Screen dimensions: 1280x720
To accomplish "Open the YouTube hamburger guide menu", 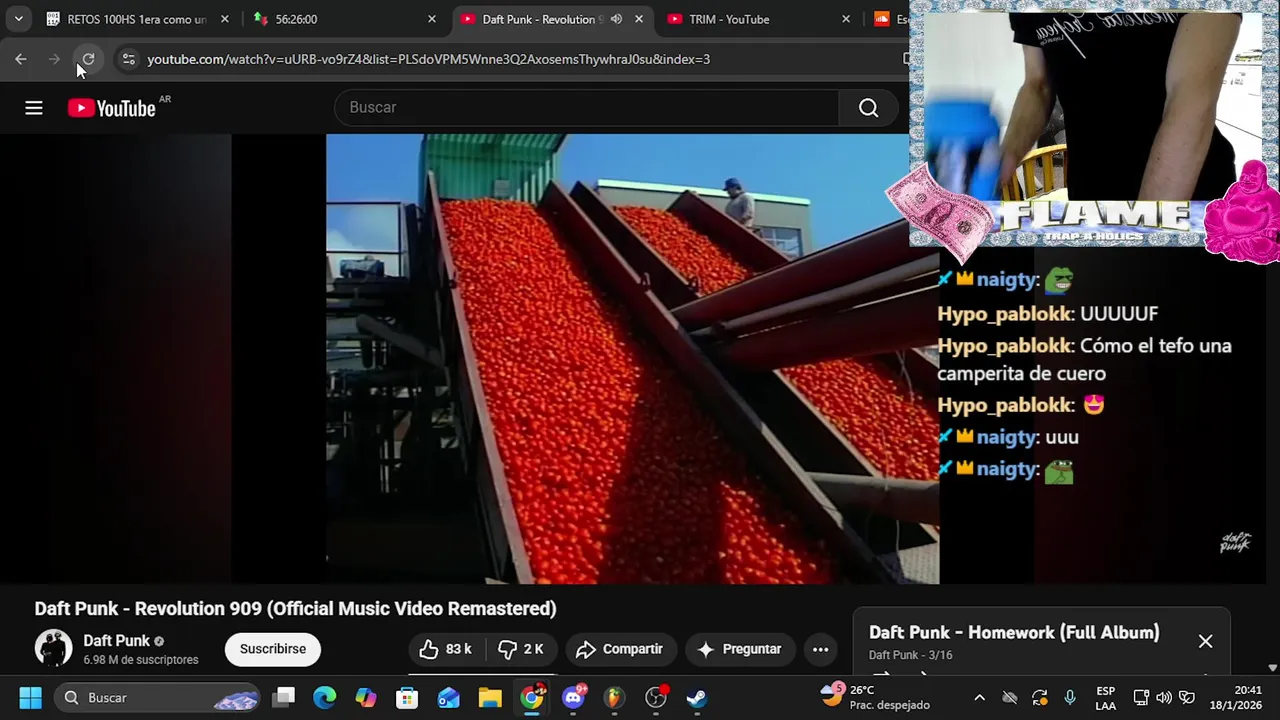I will coord(34,108).
